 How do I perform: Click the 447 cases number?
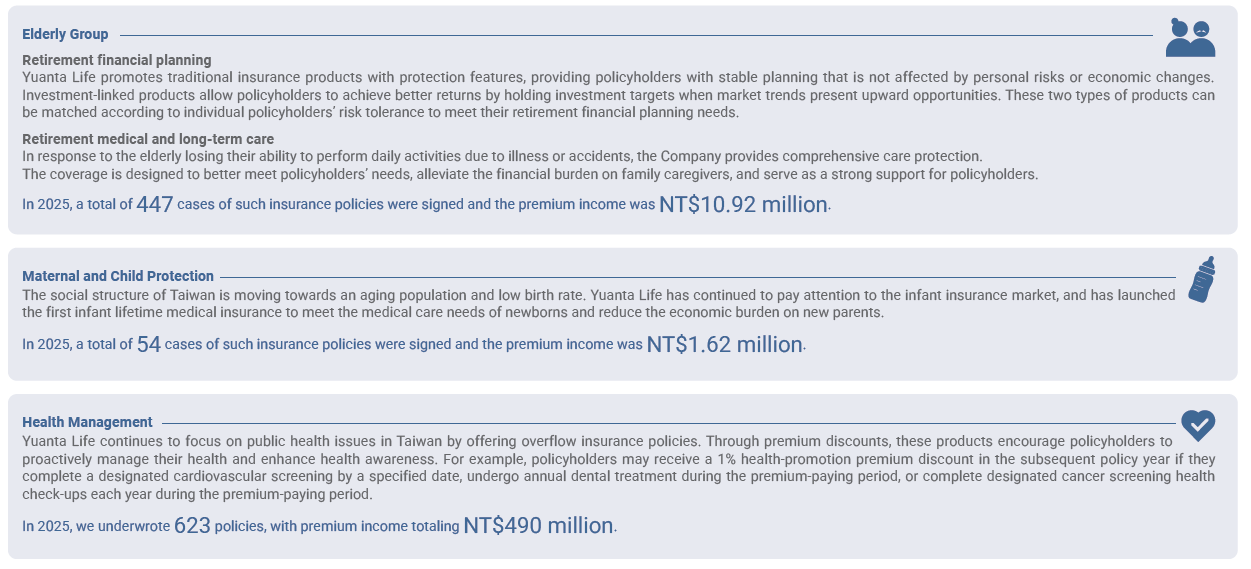tap(155, 205)
